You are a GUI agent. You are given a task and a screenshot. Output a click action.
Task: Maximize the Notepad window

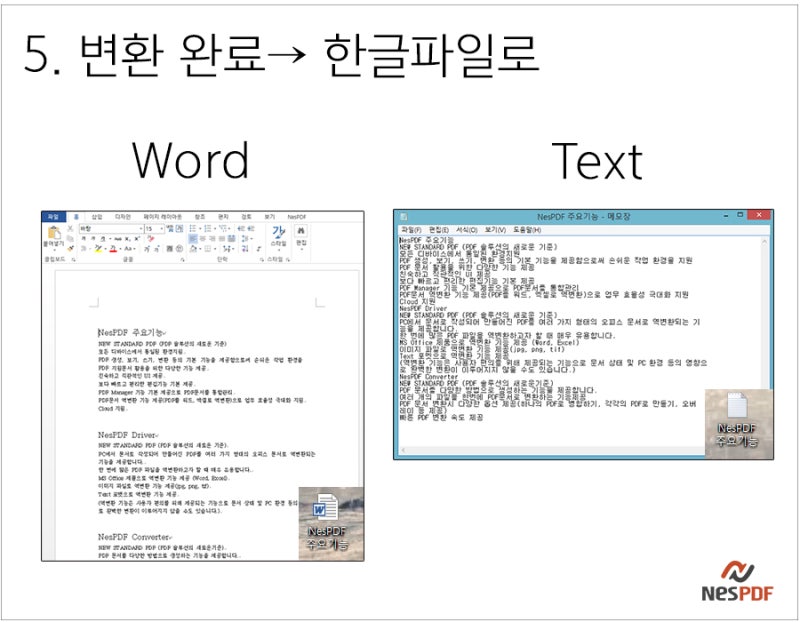740,215
